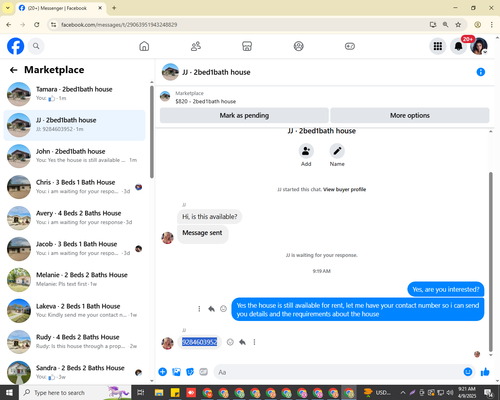Open John - 2bed1bath house conversation
The height and width of the screenshot is (400, 500).
pos(74,156)
